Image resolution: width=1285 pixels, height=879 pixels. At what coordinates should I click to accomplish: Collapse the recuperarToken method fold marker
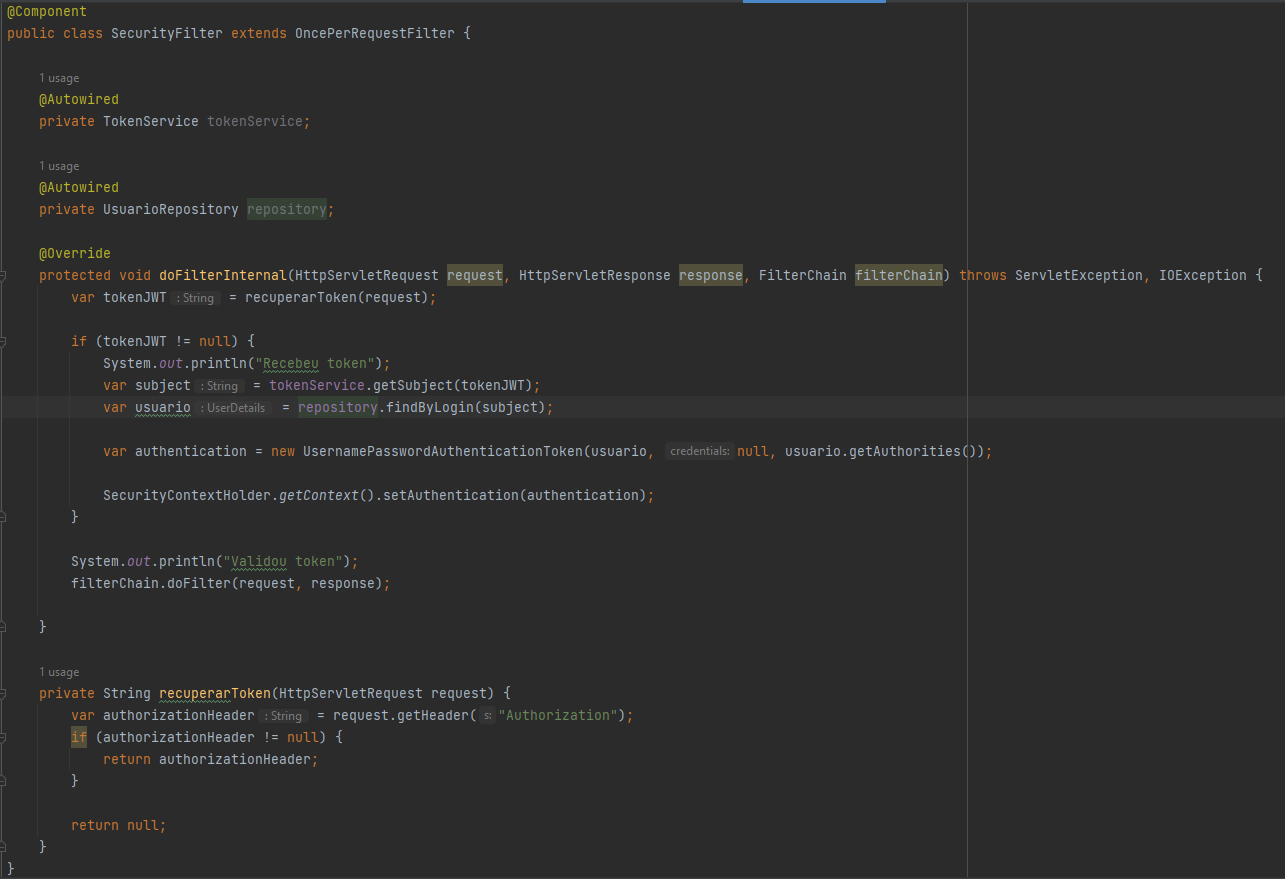click(x=3, y=693)
